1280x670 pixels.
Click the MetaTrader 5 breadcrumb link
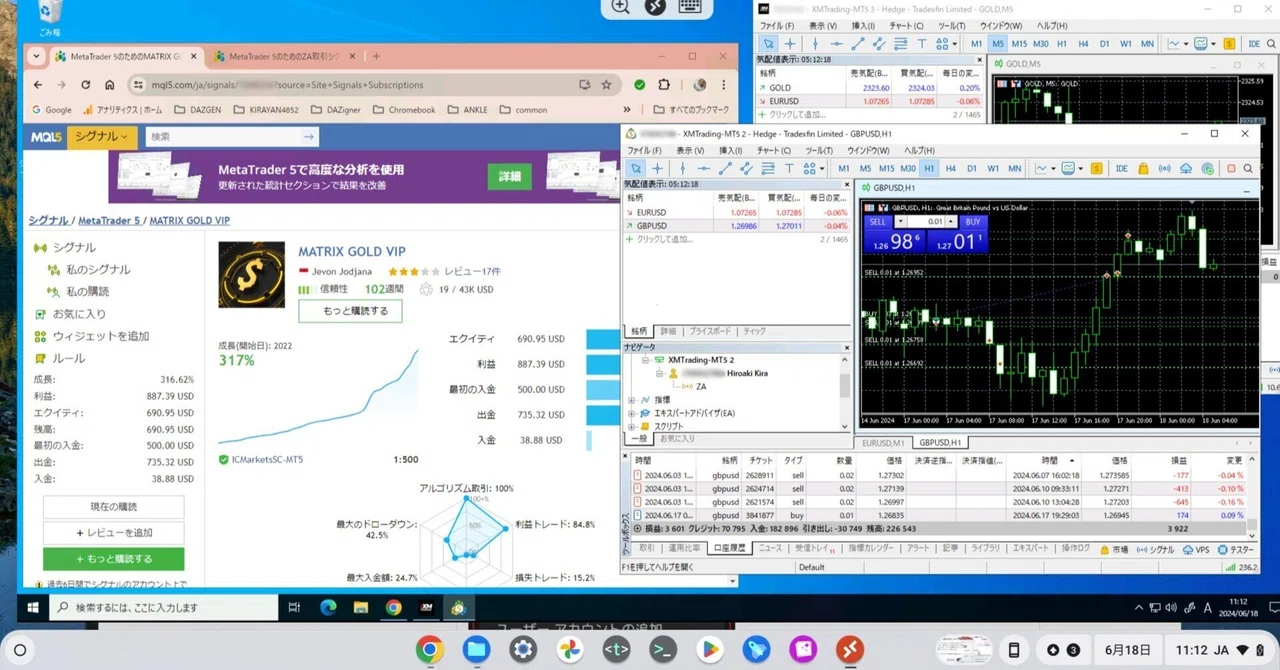[x=109, y=220]
